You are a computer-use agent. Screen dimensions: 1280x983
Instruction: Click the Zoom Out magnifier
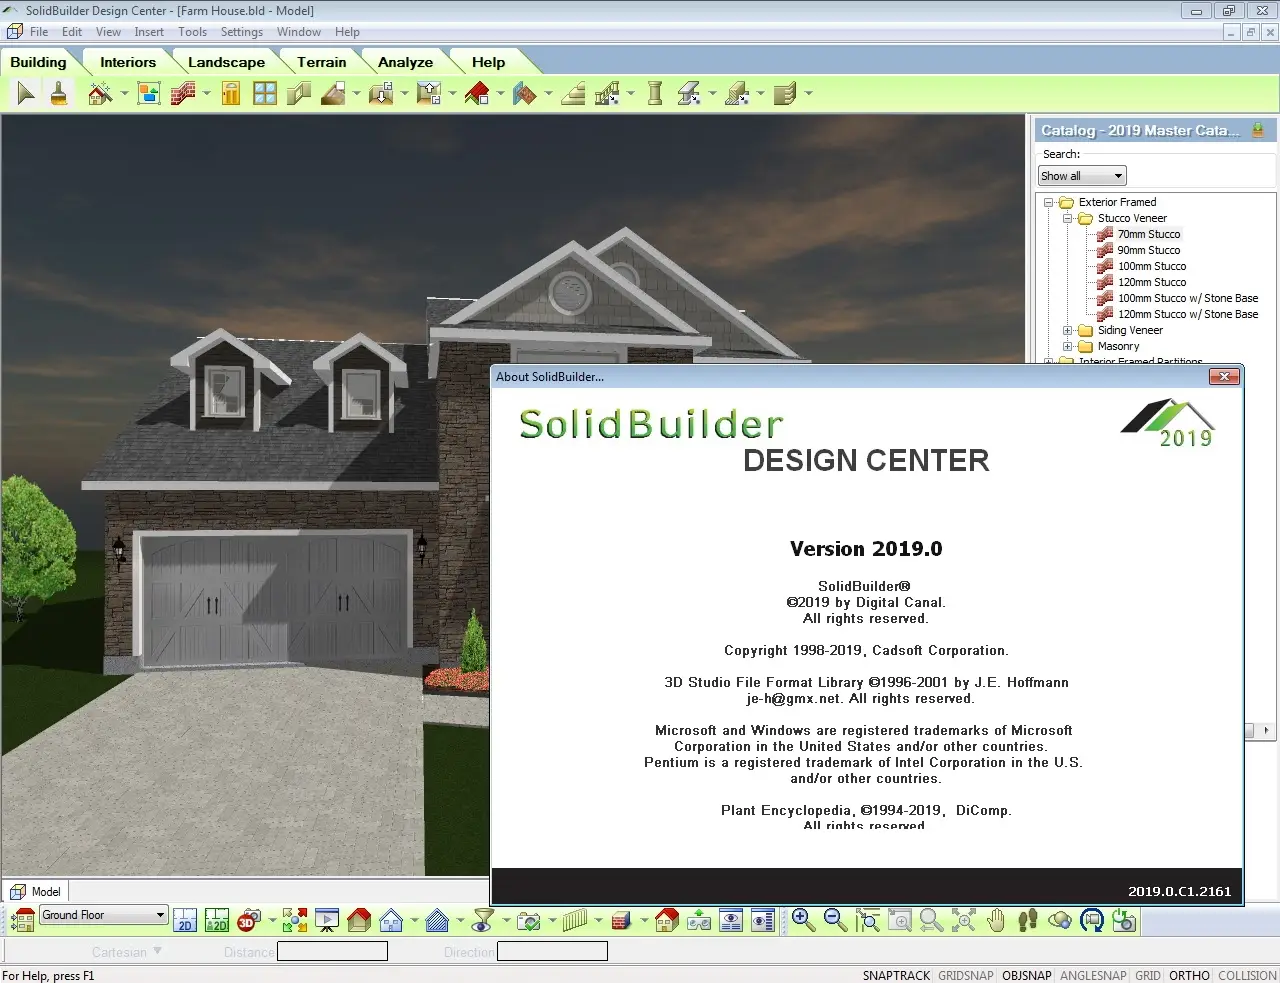point(835,920)
